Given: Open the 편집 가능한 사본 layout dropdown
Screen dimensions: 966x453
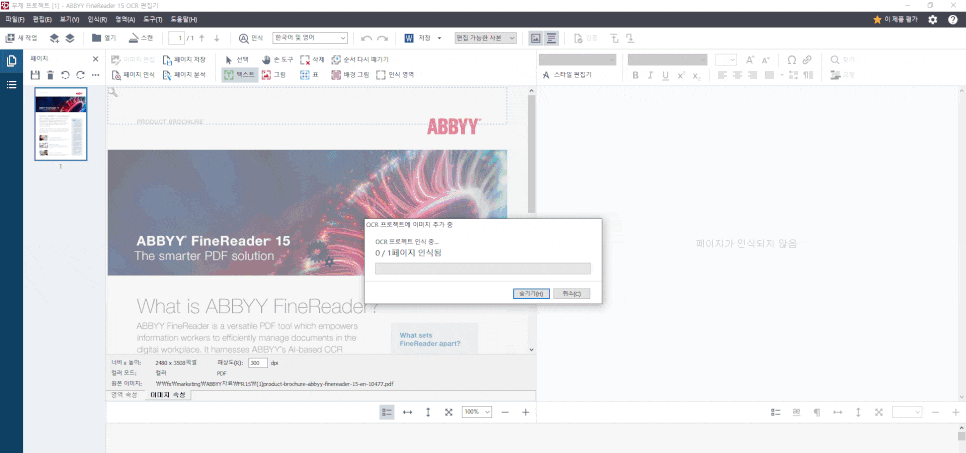Looking at the screenshot, I should click(485, 38).
